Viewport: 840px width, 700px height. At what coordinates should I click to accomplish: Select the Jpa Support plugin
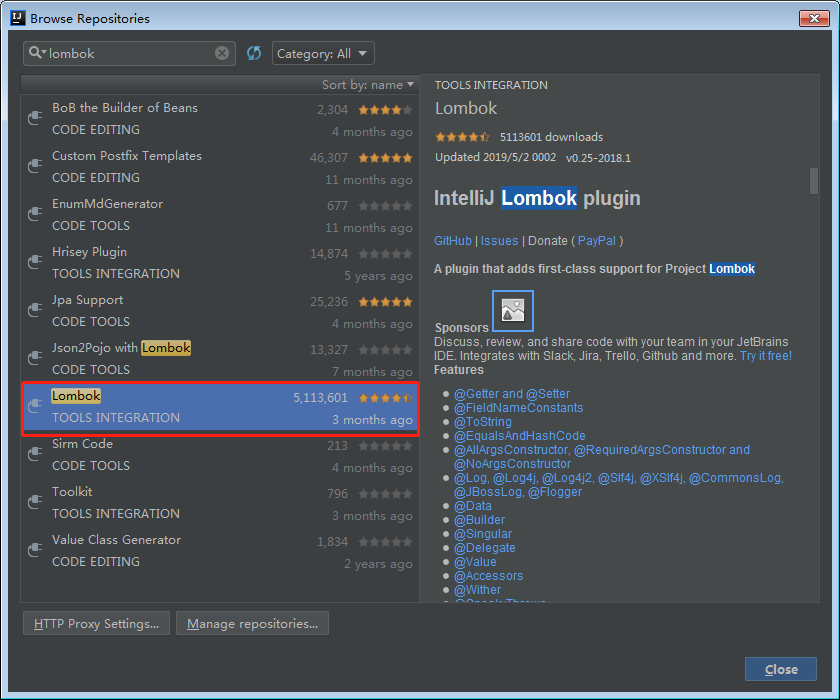point(220,311)
